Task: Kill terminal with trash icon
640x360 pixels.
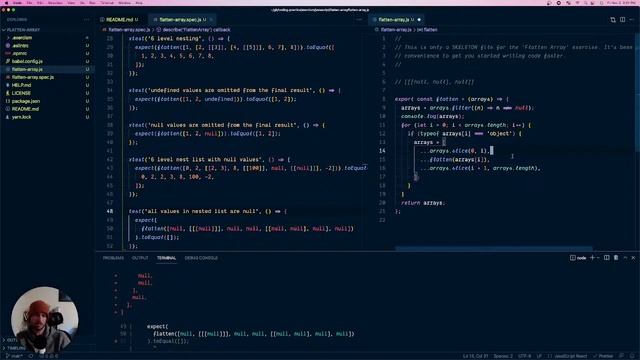Action: pyautogui.click(x=616, y=258)
